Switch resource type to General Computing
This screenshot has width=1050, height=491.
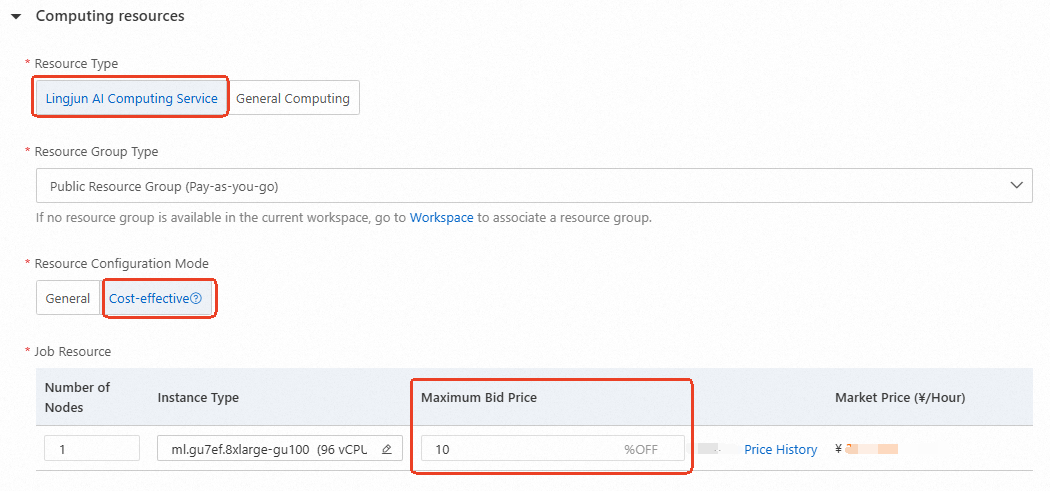coord(293,98)
